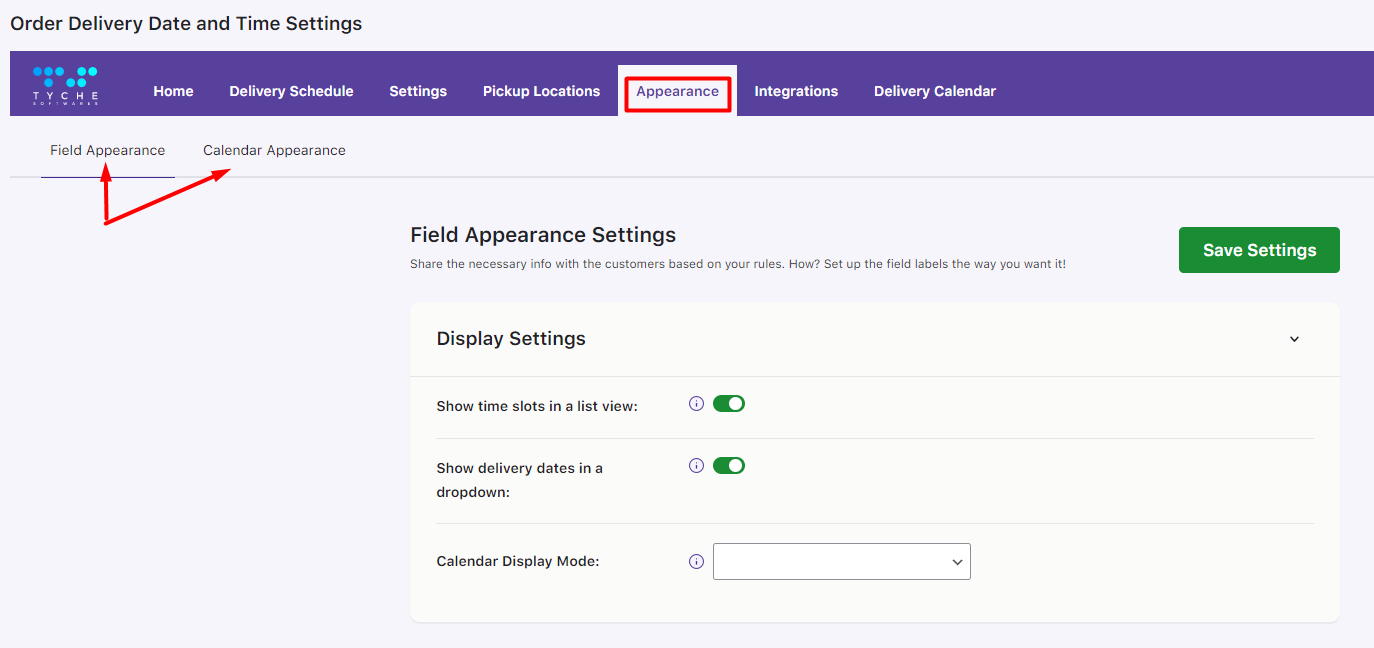Select the Field Appearance tab

pyautogui.click(x=107, y=150)
